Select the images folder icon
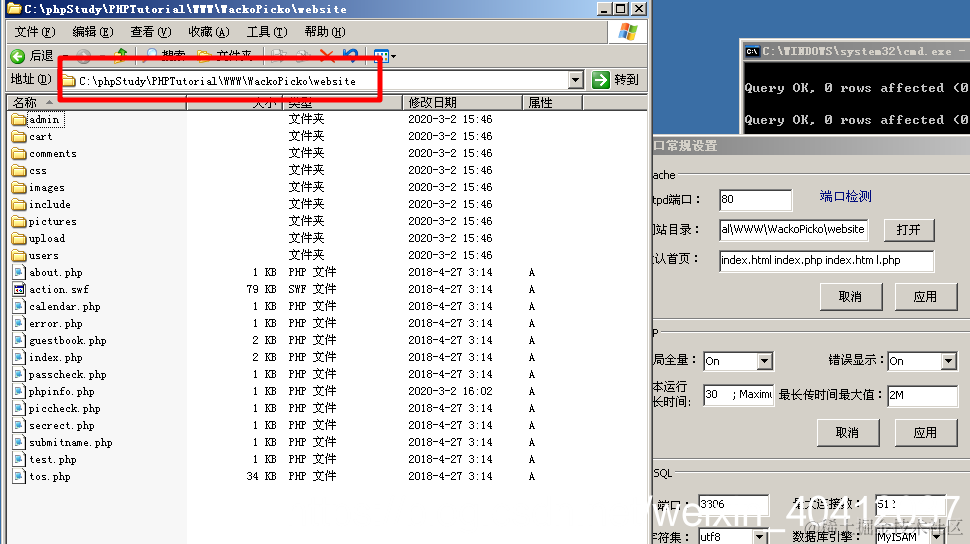This screenshot has width=970, height=544. pos(19,188)
